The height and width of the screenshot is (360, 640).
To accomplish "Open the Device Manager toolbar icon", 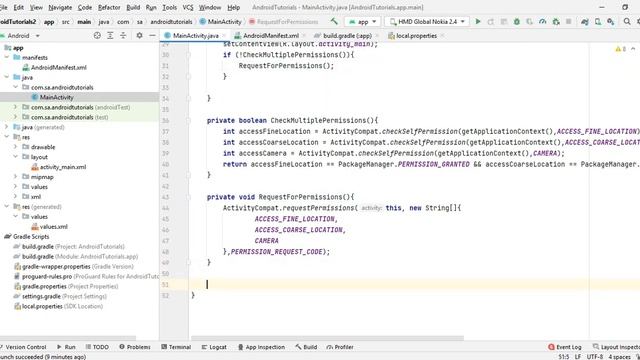I will pyautogui.click(x=598, y=22).
